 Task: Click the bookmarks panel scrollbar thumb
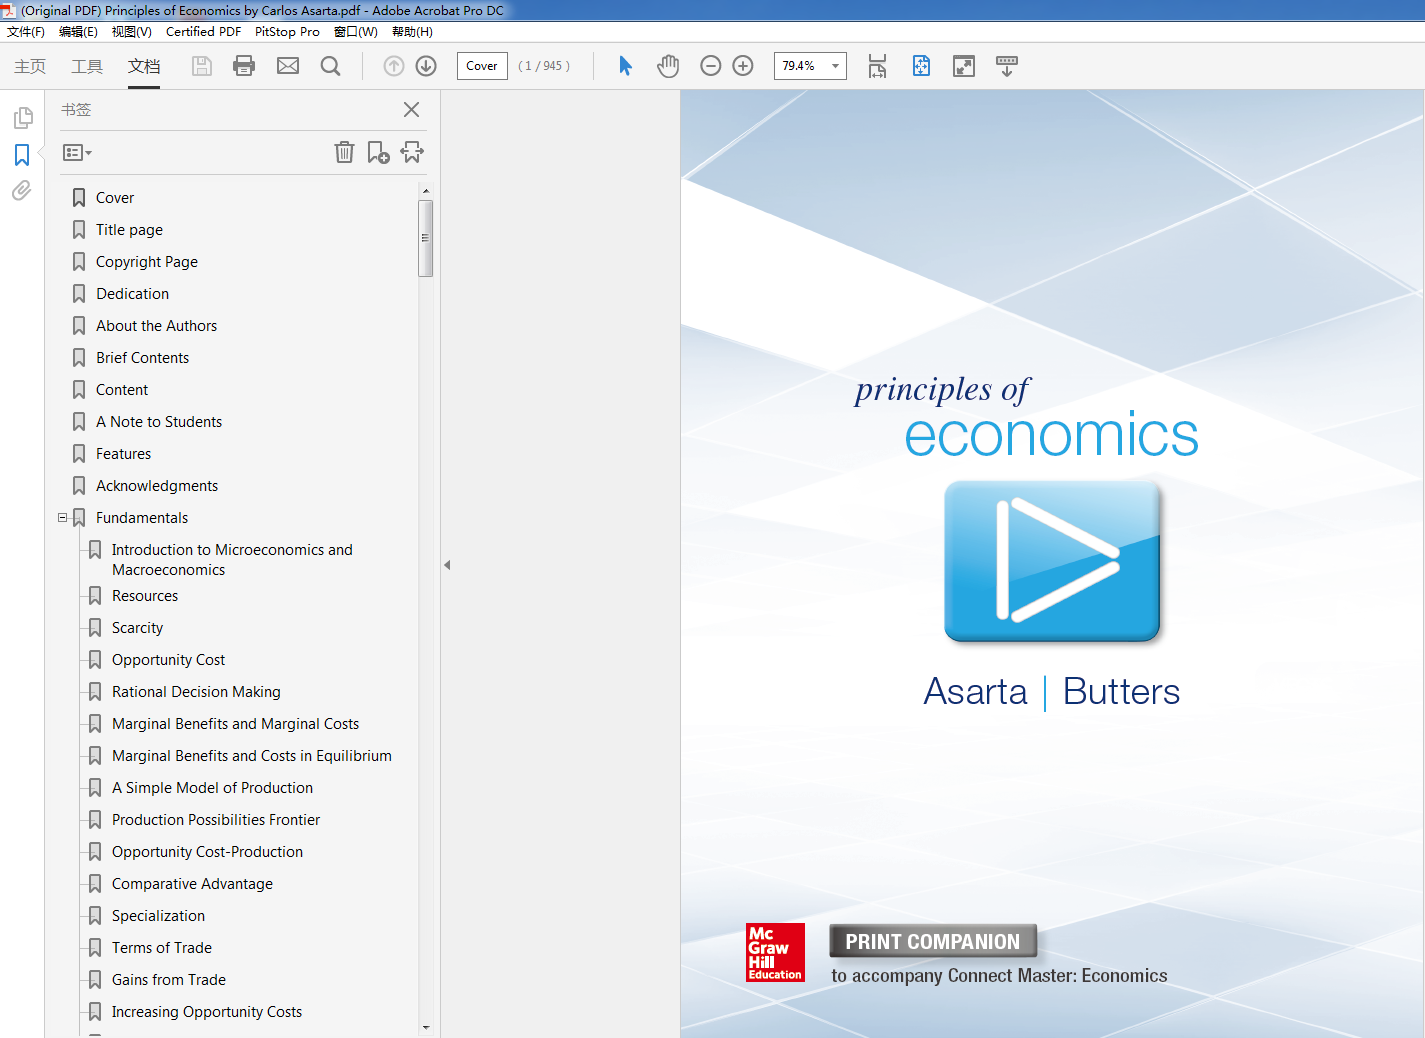coord(425,238)
